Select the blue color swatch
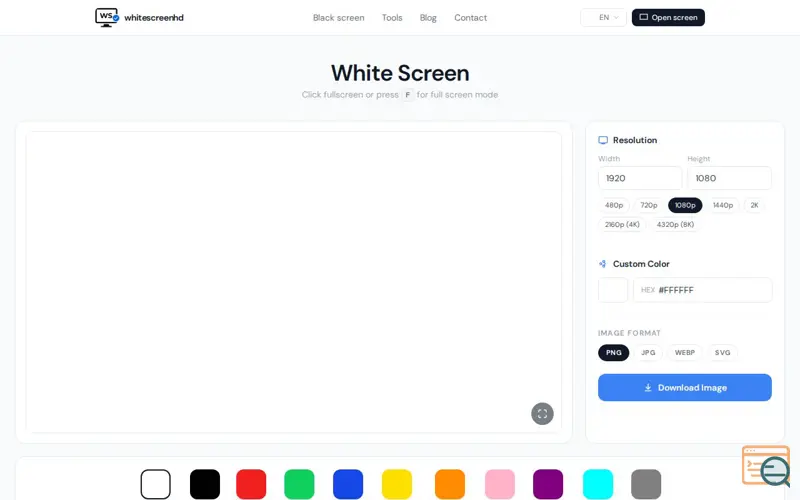Screen dimensions: 800x500 tap(348, 484)
